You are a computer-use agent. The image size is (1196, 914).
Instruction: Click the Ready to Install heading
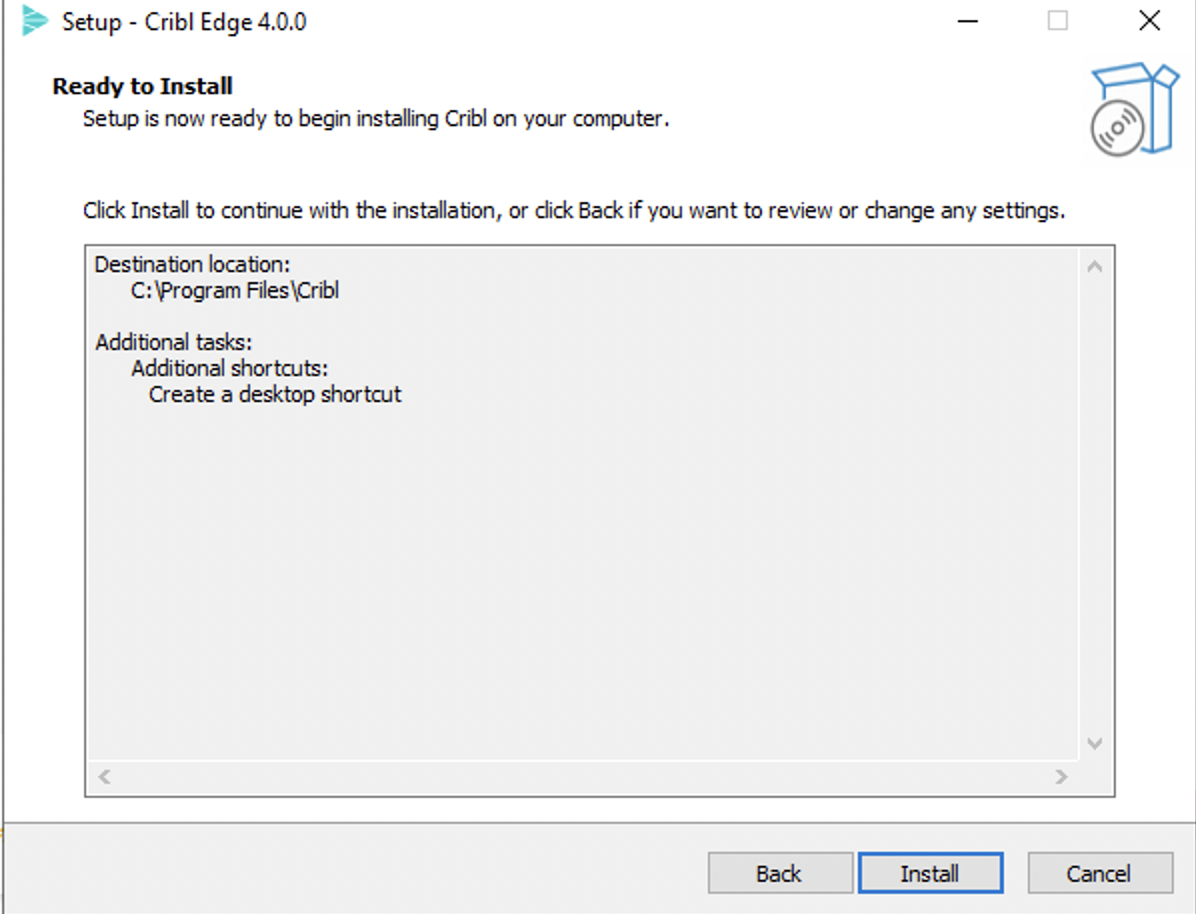(x=142, y=86)
